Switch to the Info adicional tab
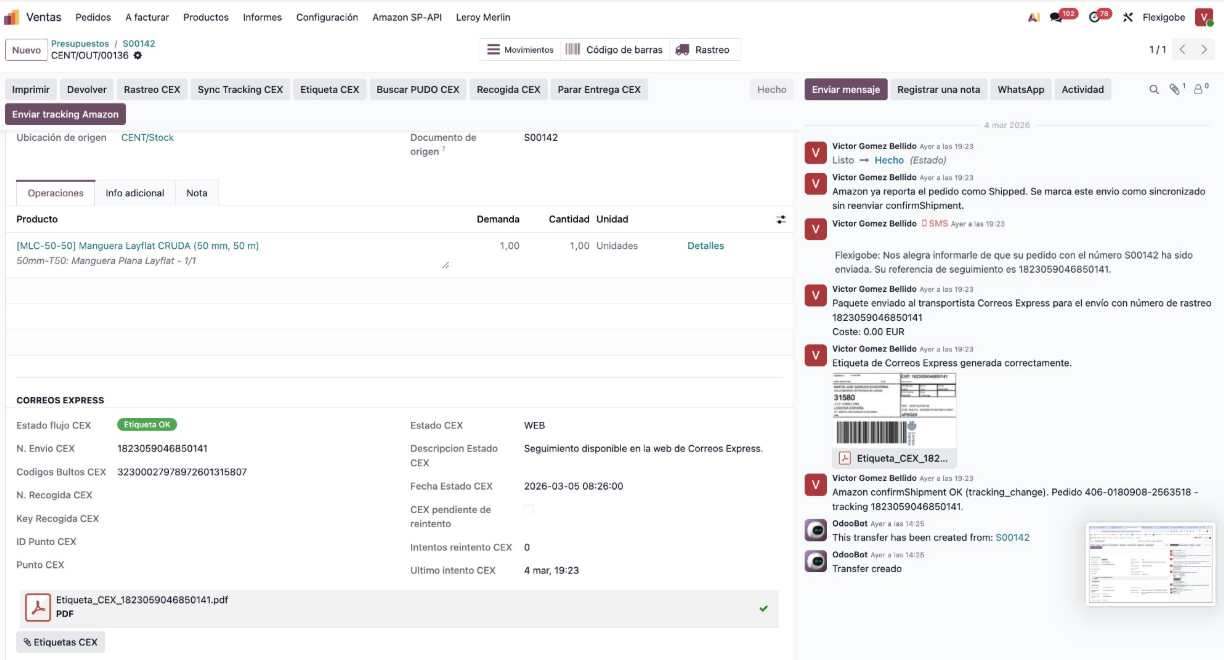This screenshot has height=660, width=1224. click(135, 193)
